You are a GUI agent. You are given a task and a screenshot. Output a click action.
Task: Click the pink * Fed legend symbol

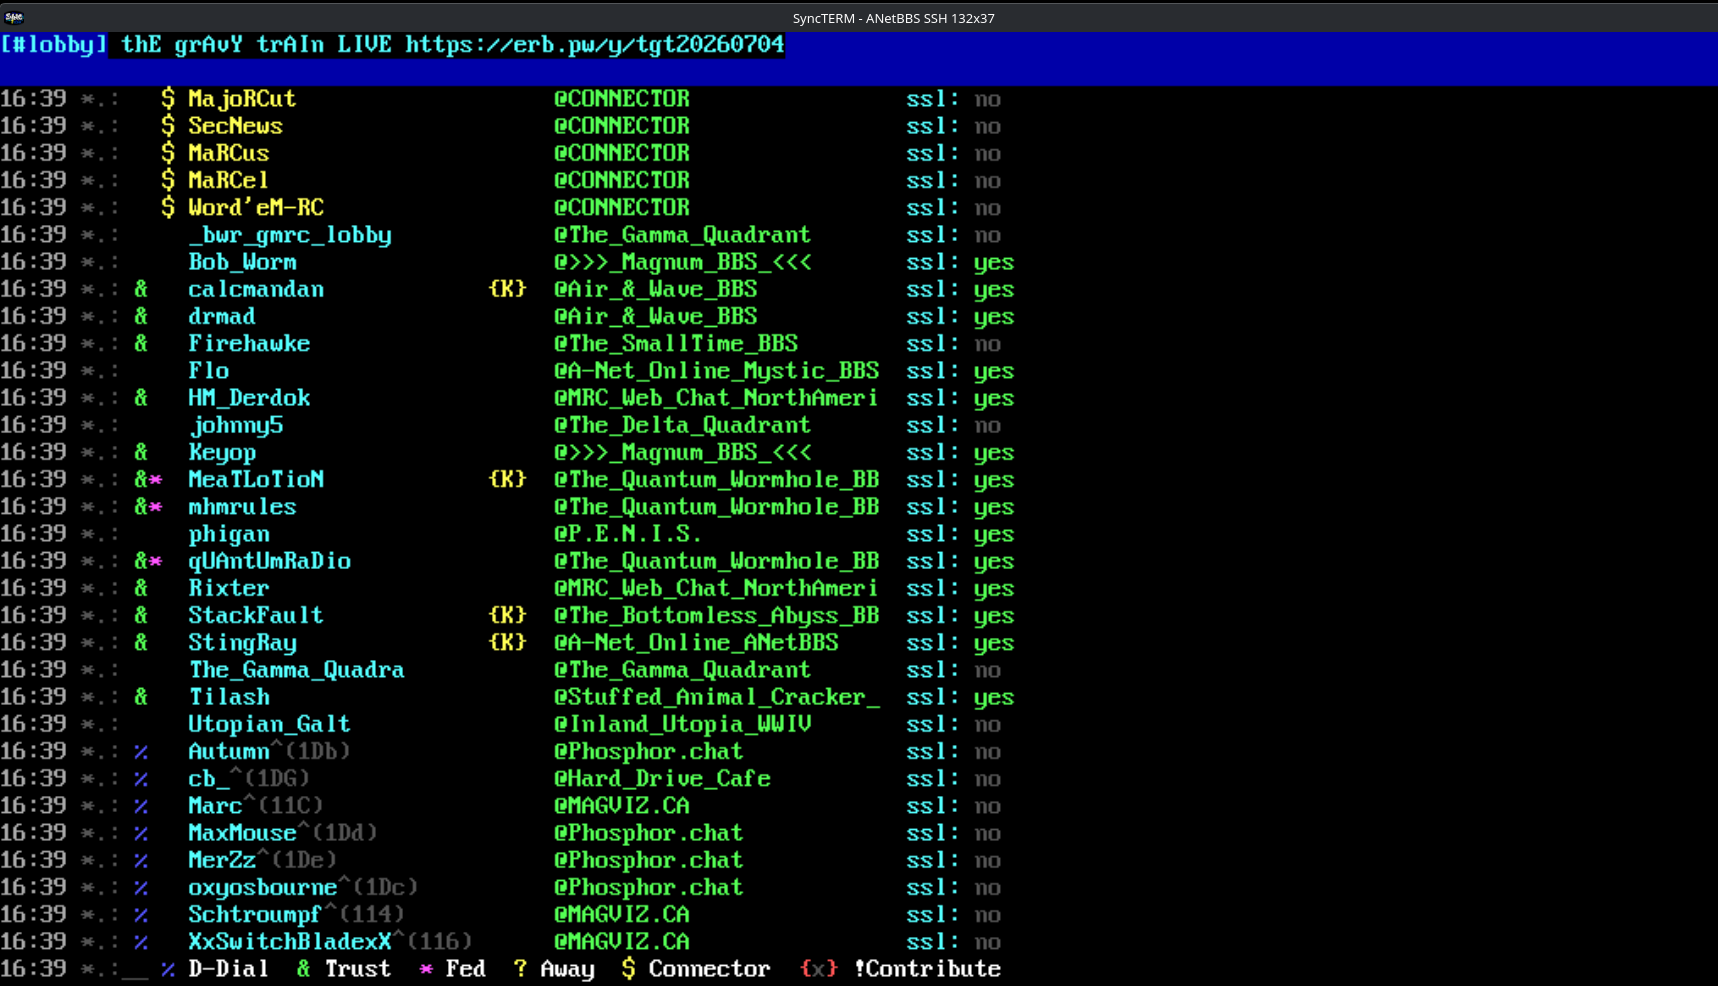[426, 969]
